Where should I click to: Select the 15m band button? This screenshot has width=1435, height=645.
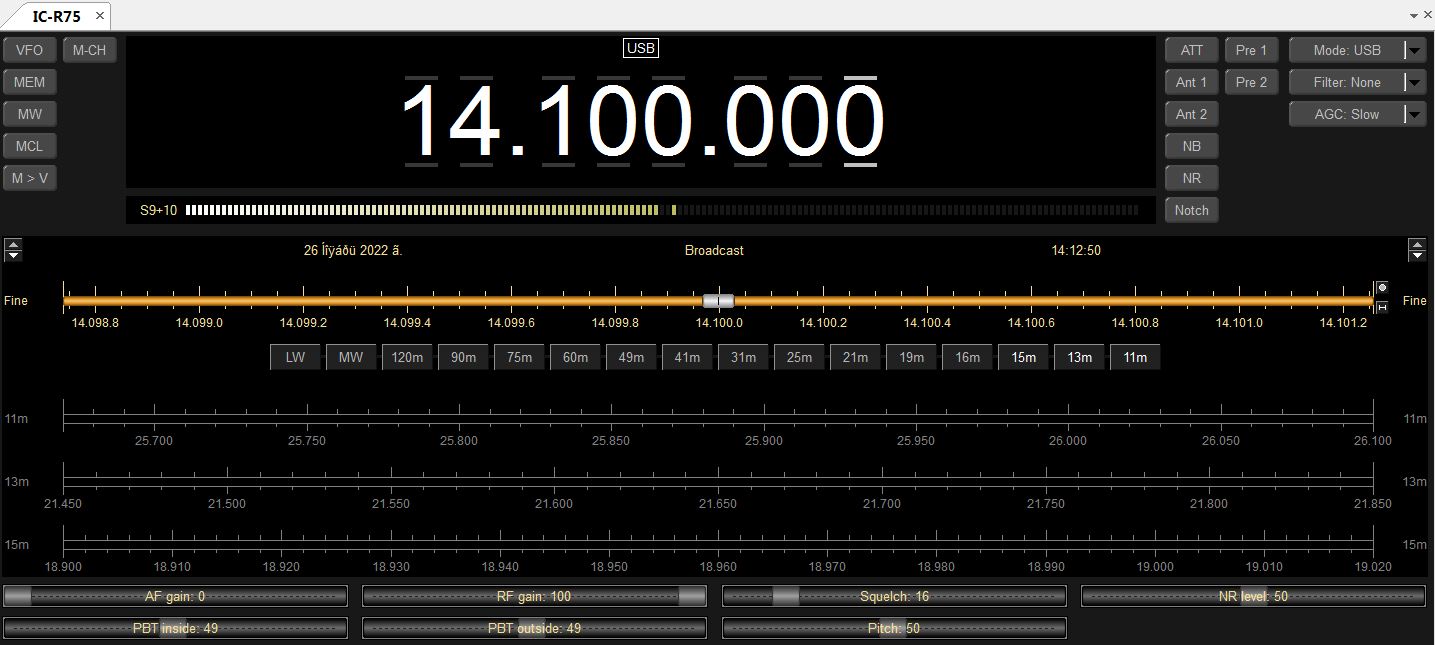coord(1023,357)
